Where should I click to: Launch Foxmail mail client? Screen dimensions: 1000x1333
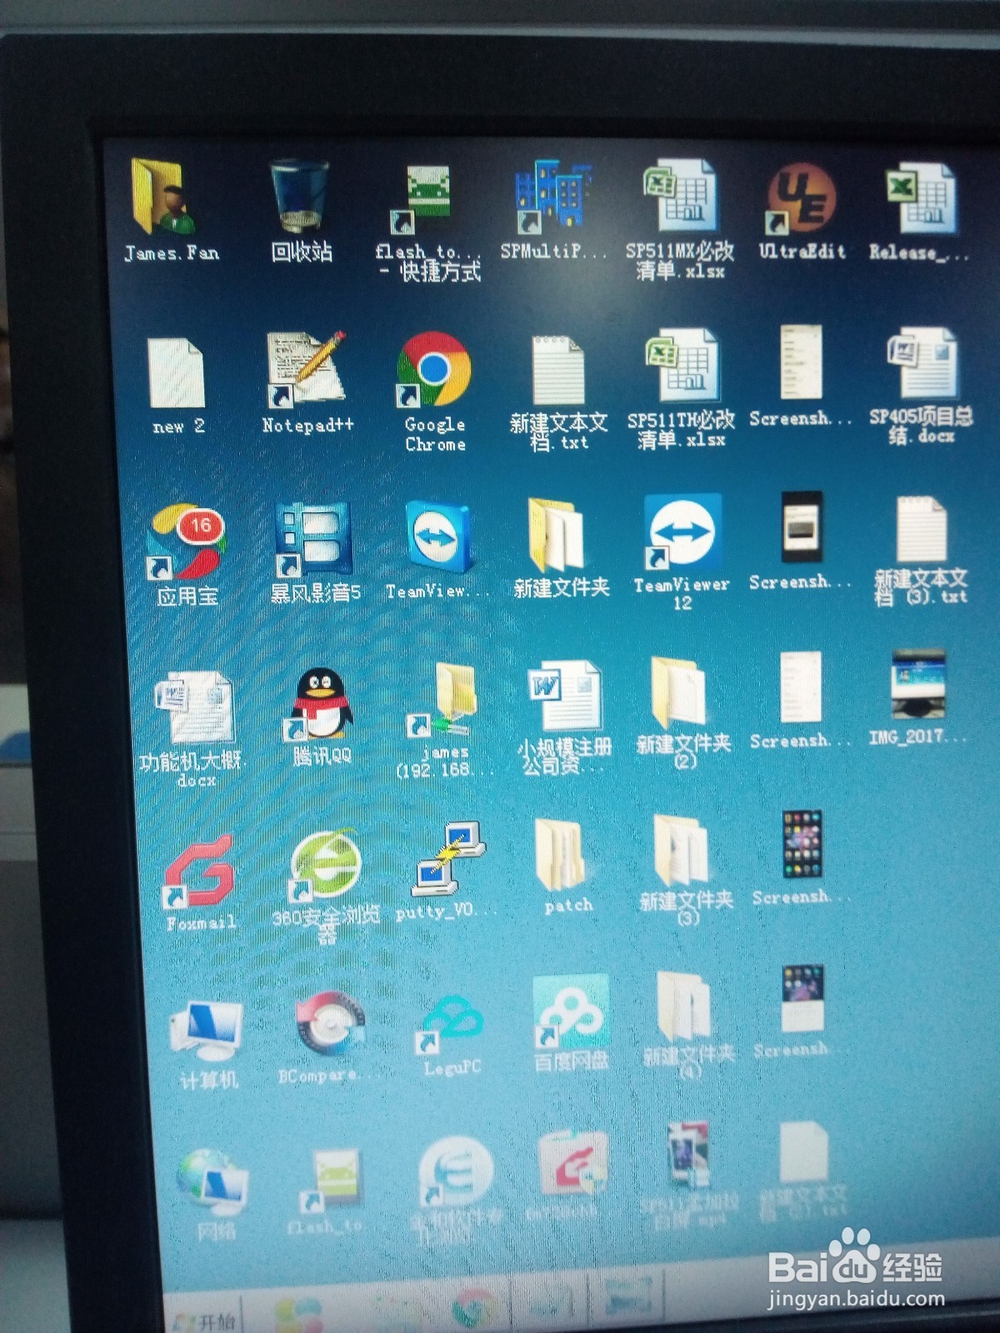pyautogui.click(x=200, y=882)
